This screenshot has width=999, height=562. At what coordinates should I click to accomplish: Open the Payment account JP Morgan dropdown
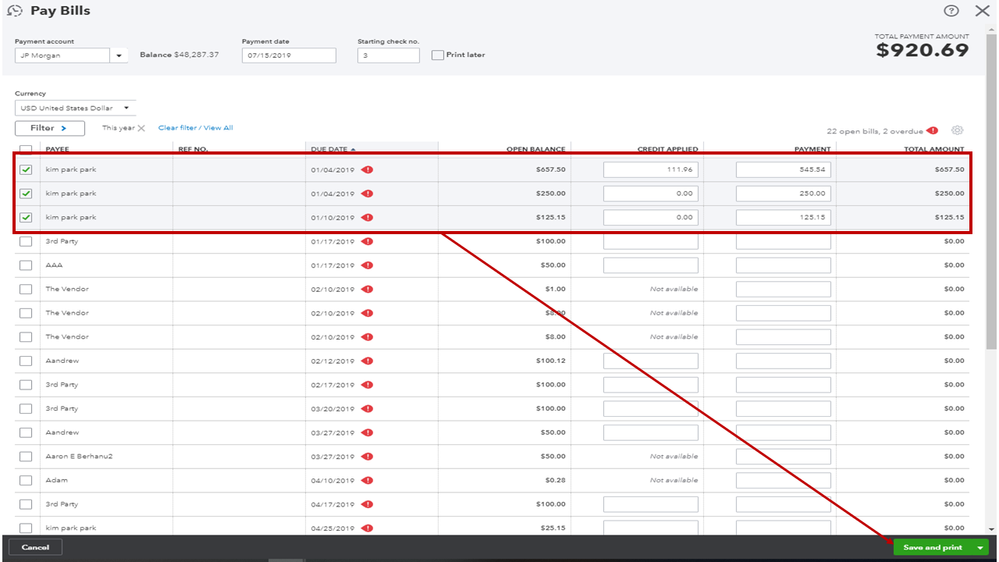click(x=119, y=55)
